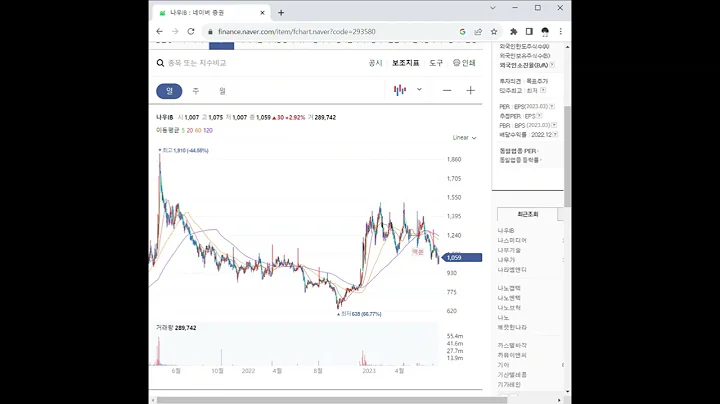Click the 거래량 289,742 volume label
This screenshot has width=720, height=404.
pyautogui.click(x=176, y=328)
